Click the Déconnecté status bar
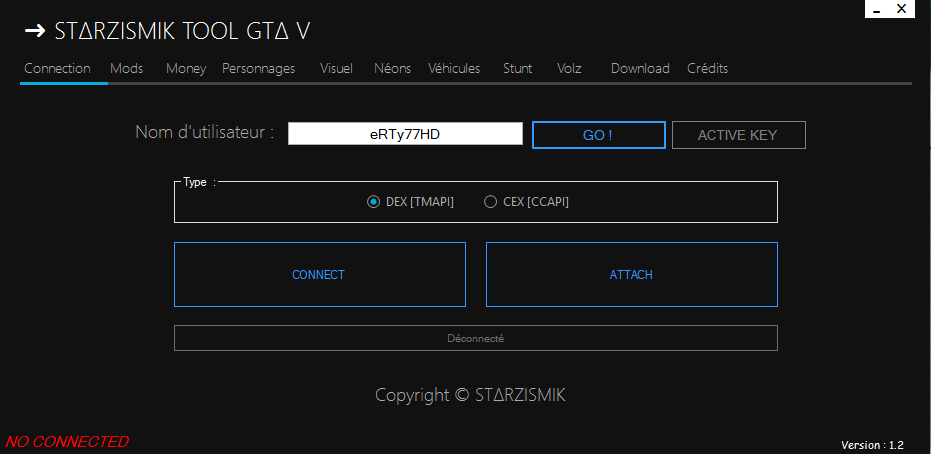The image size is (931, 454). [476, 338]
